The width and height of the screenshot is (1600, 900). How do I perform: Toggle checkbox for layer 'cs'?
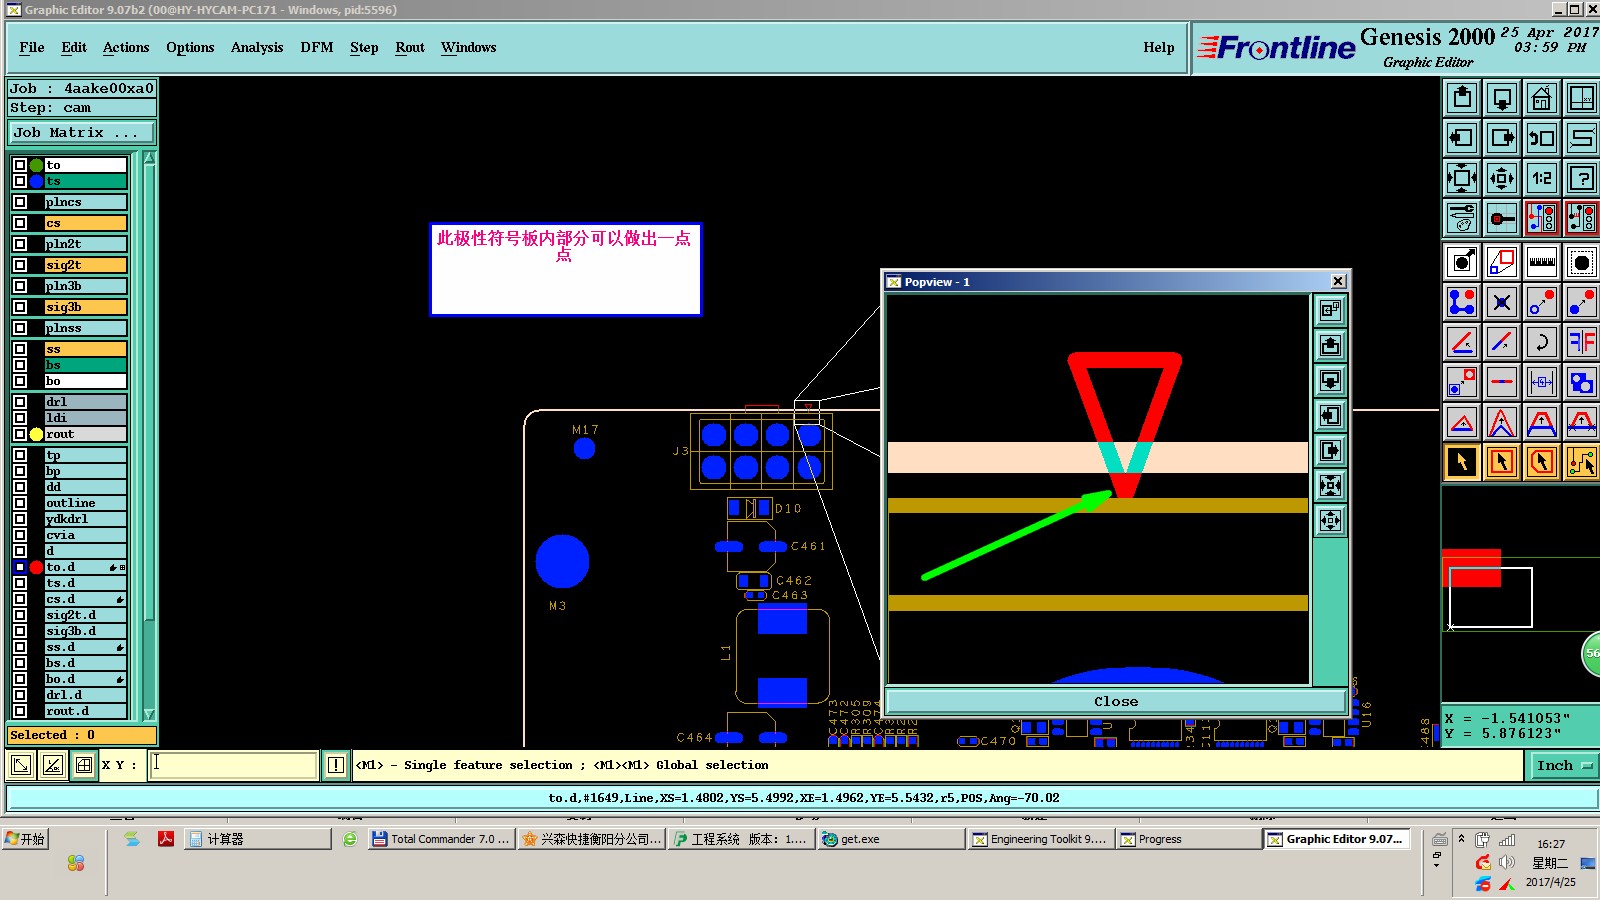click(x=20, y=223)
